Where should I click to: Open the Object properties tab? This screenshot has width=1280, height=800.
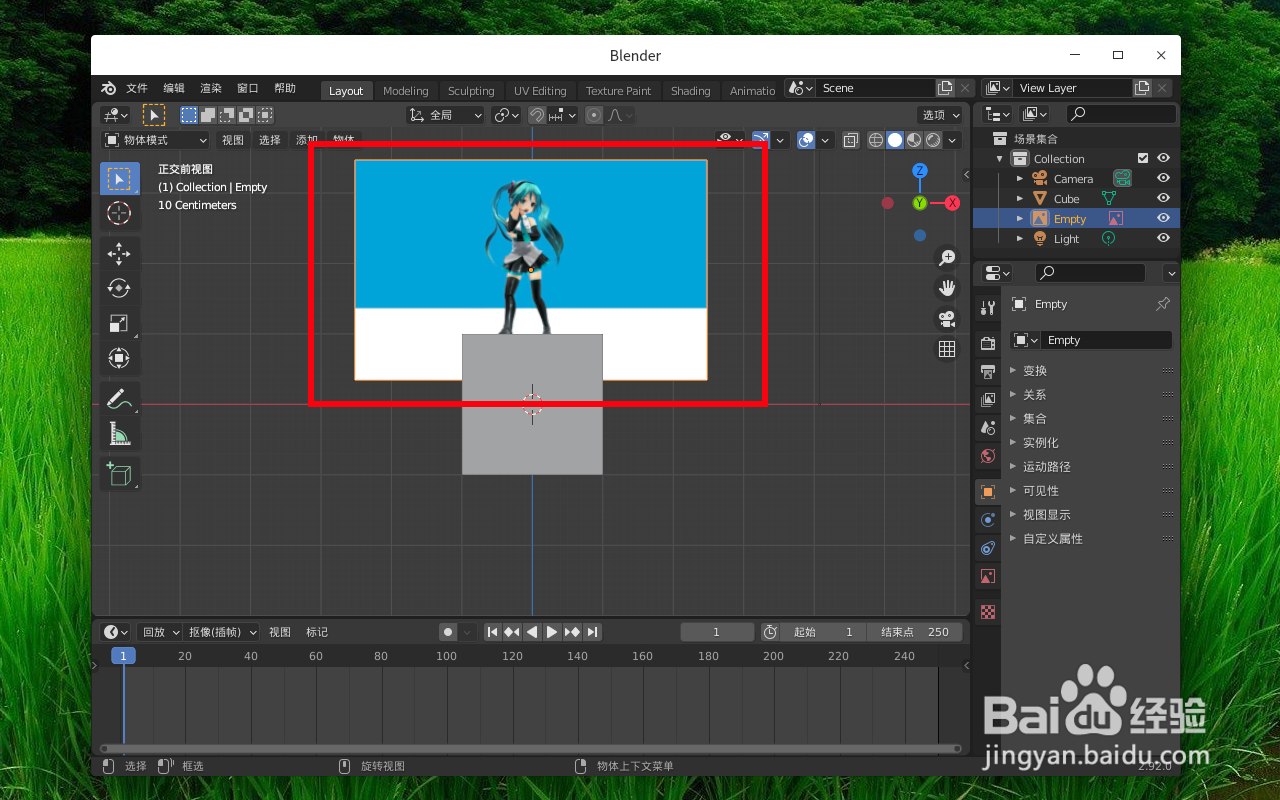(x=988, y=491)
